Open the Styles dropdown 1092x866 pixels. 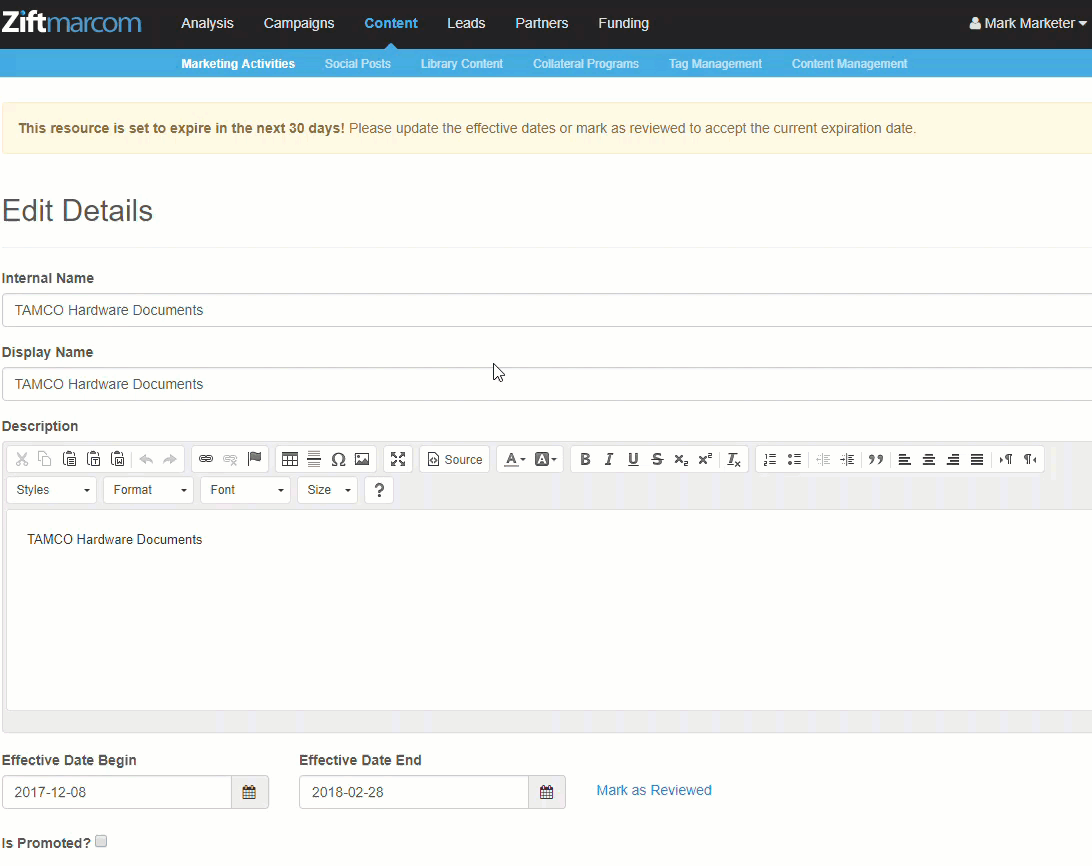point(52,490)
